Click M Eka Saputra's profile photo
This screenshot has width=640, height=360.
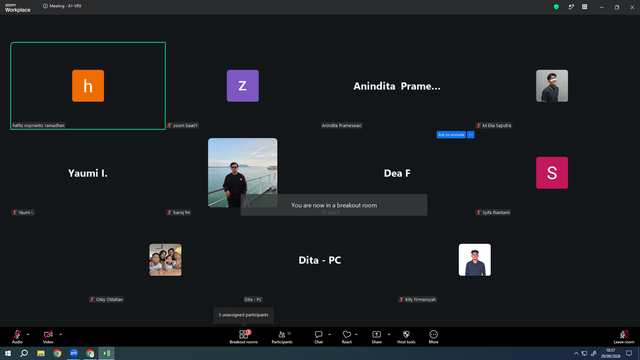pos(552,86)
